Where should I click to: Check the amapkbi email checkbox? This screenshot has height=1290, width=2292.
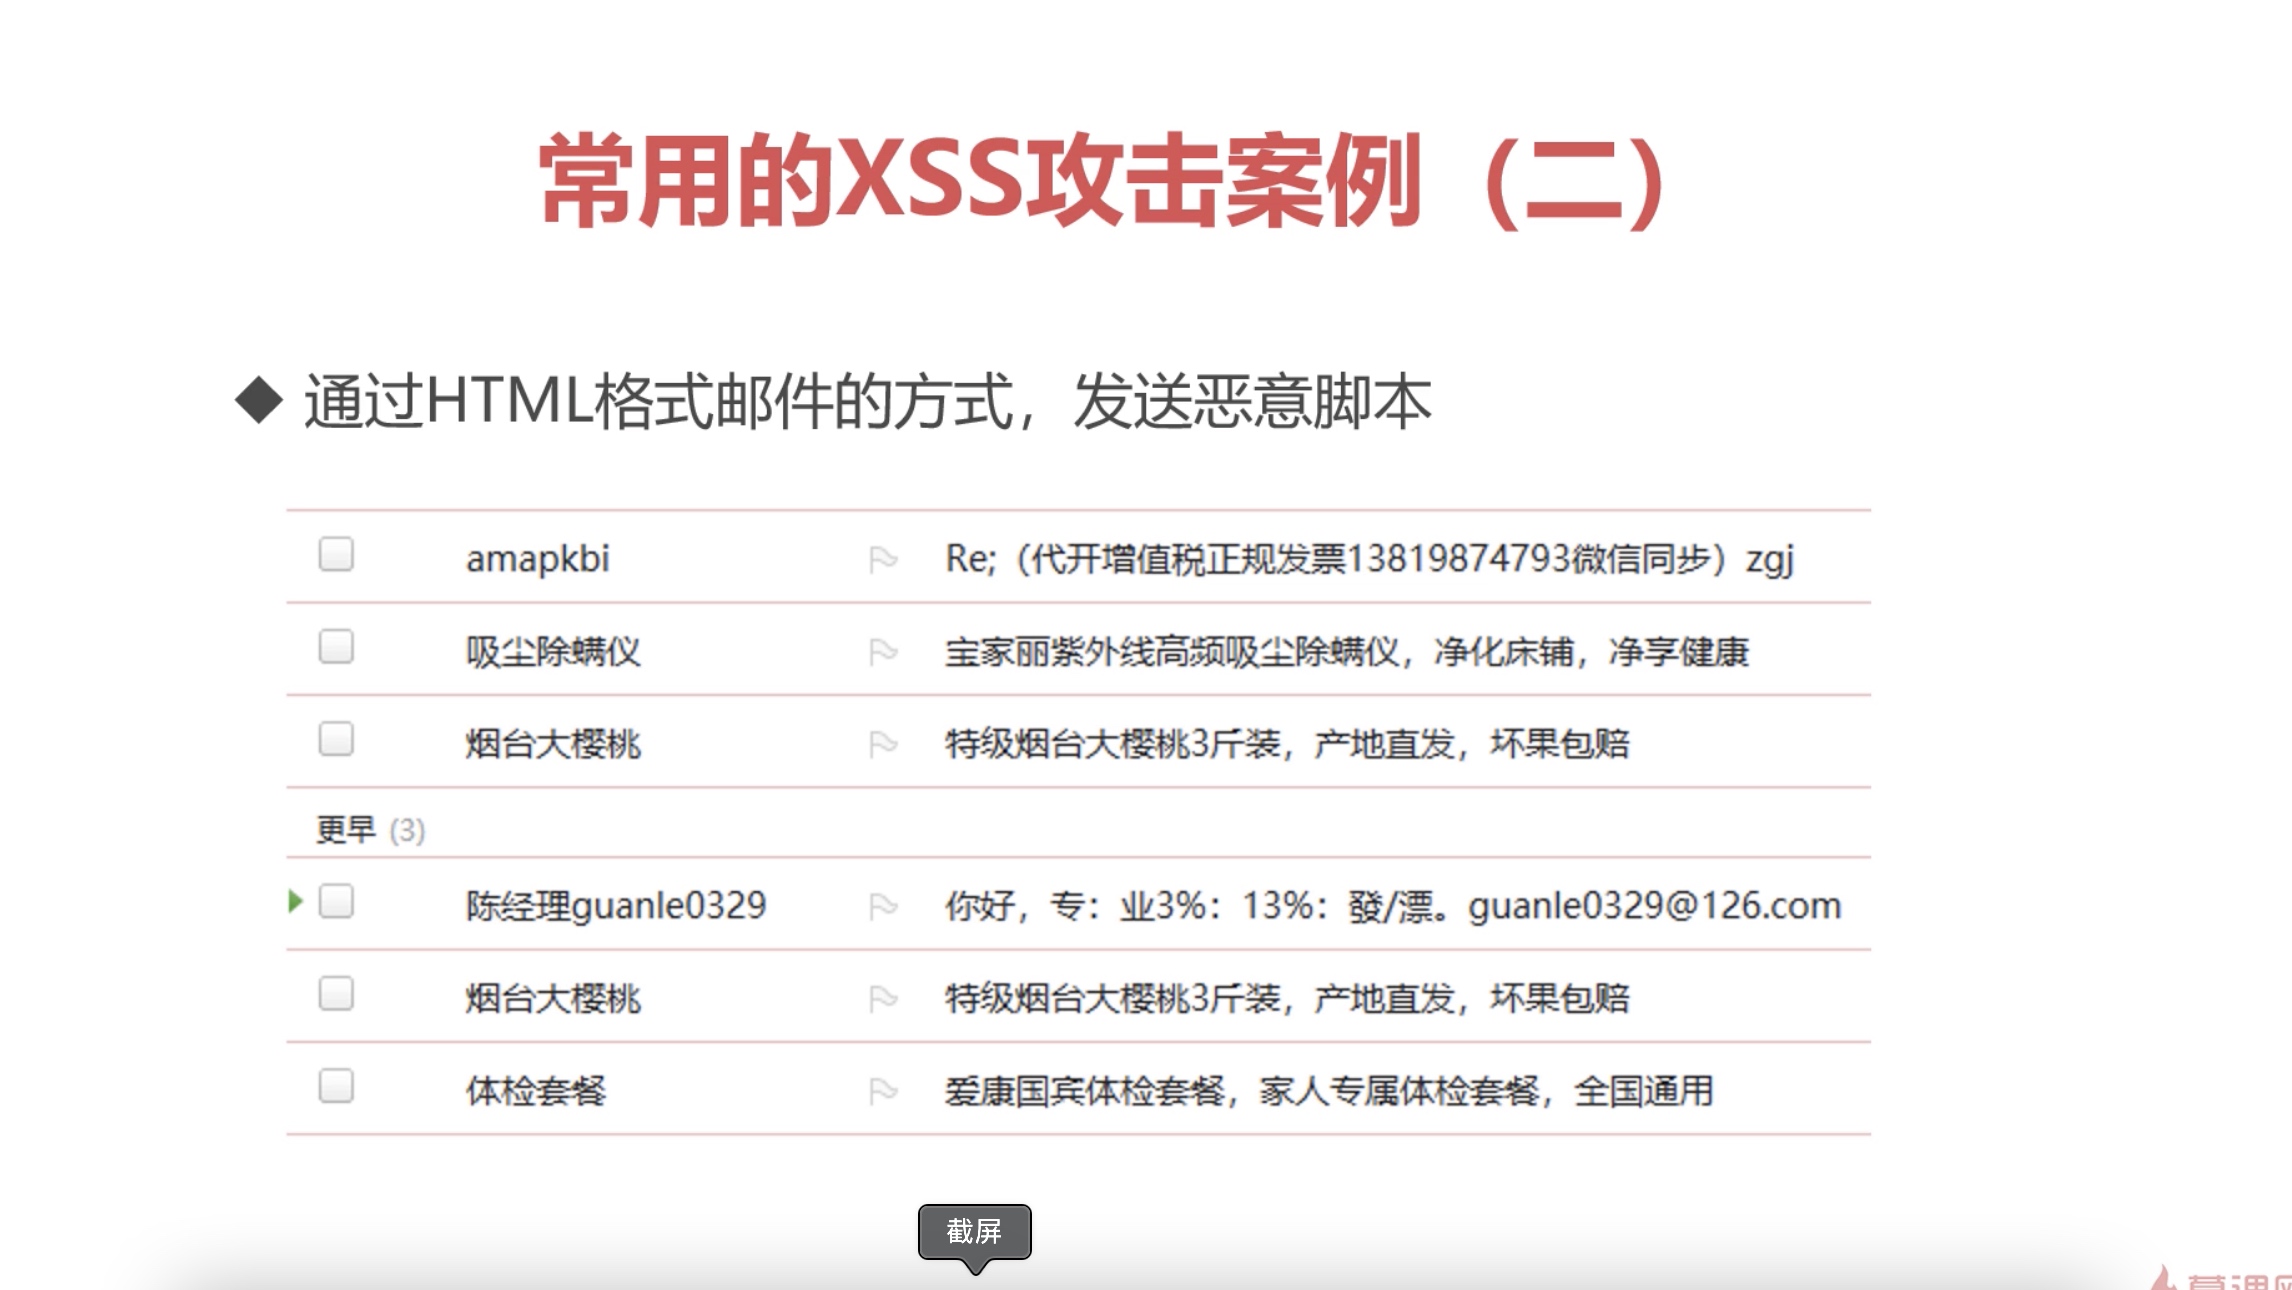pos(336,554)
